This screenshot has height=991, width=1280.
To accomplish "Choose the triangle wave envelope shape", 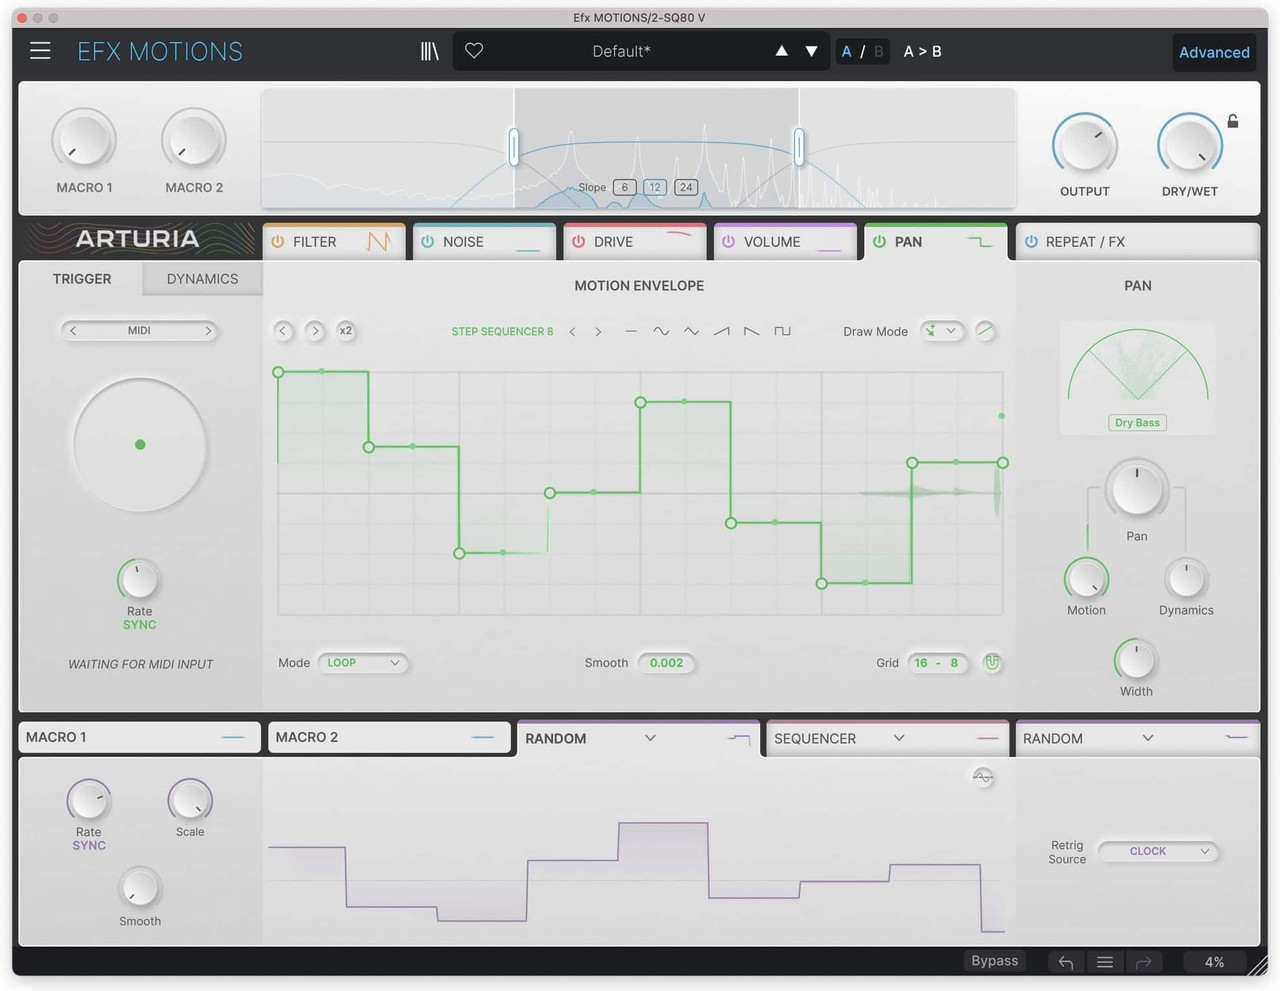I will pos(691,331).
